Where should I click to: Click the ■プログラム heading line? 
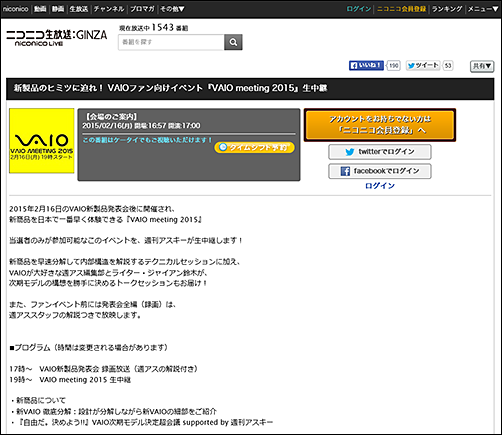tap(89, 348)
